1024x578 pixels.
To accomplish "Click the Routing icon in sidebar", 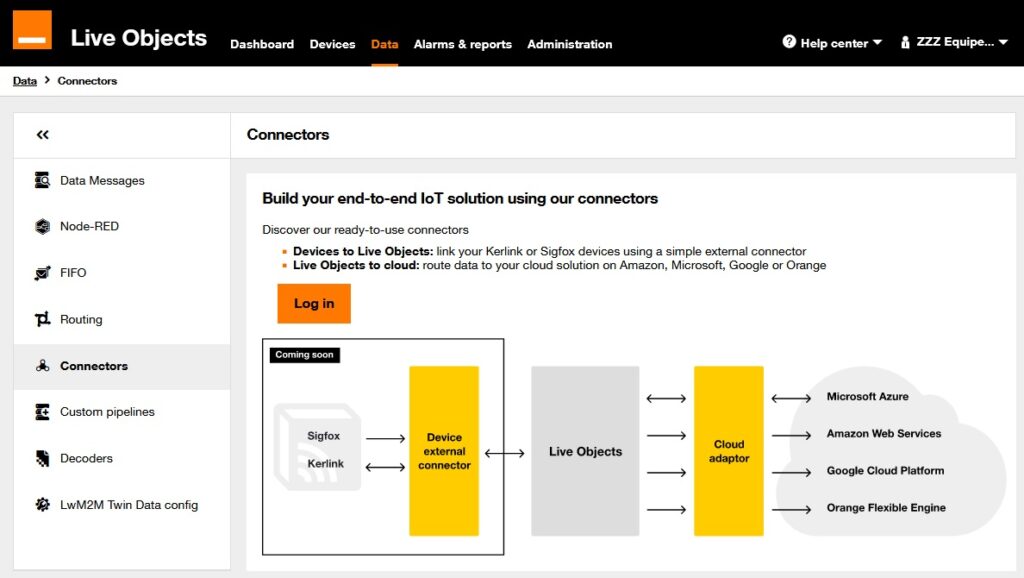I will pyautogui.click(x=42, y=319).
